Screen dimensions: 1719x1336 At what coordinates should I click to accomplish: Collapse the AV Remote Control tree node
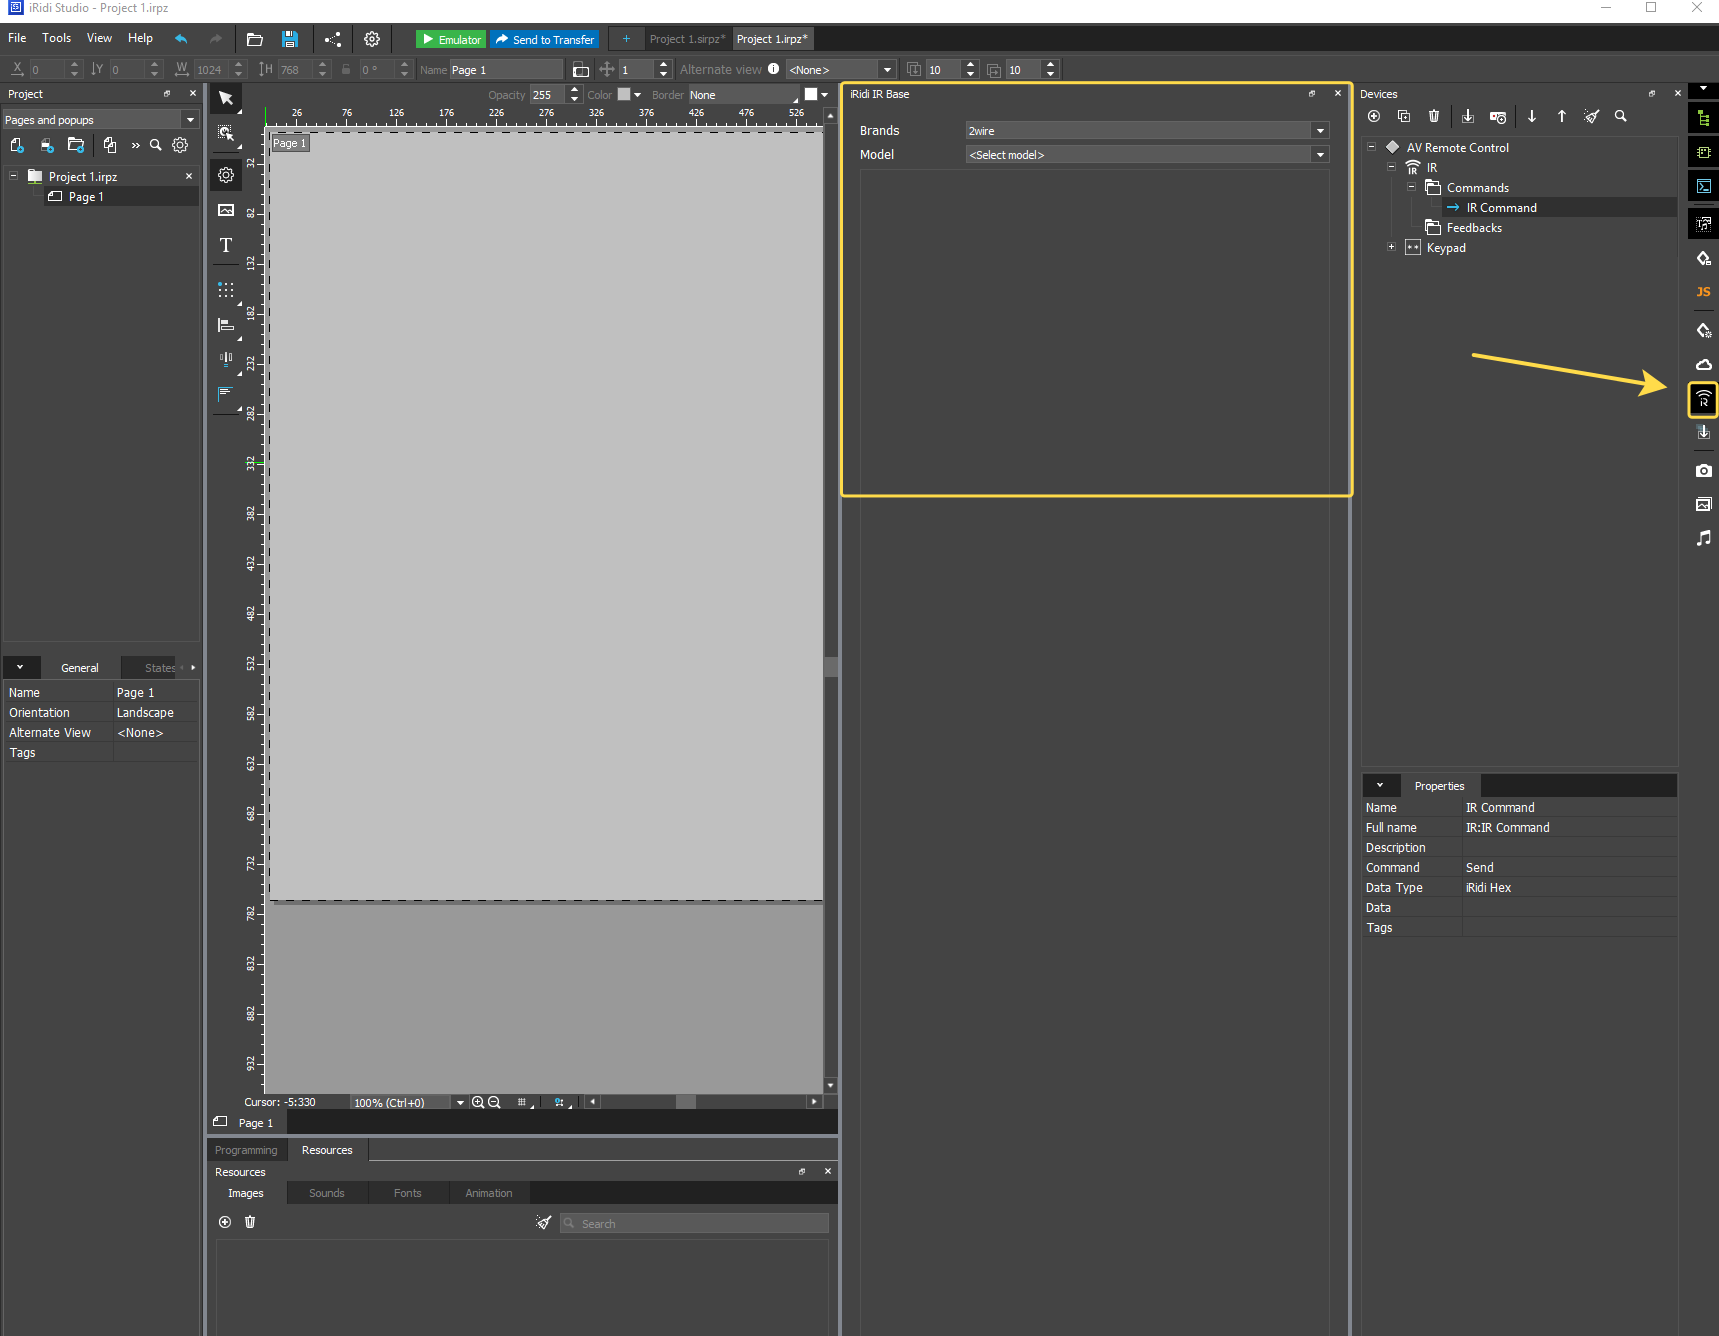tap(1372, 147)
